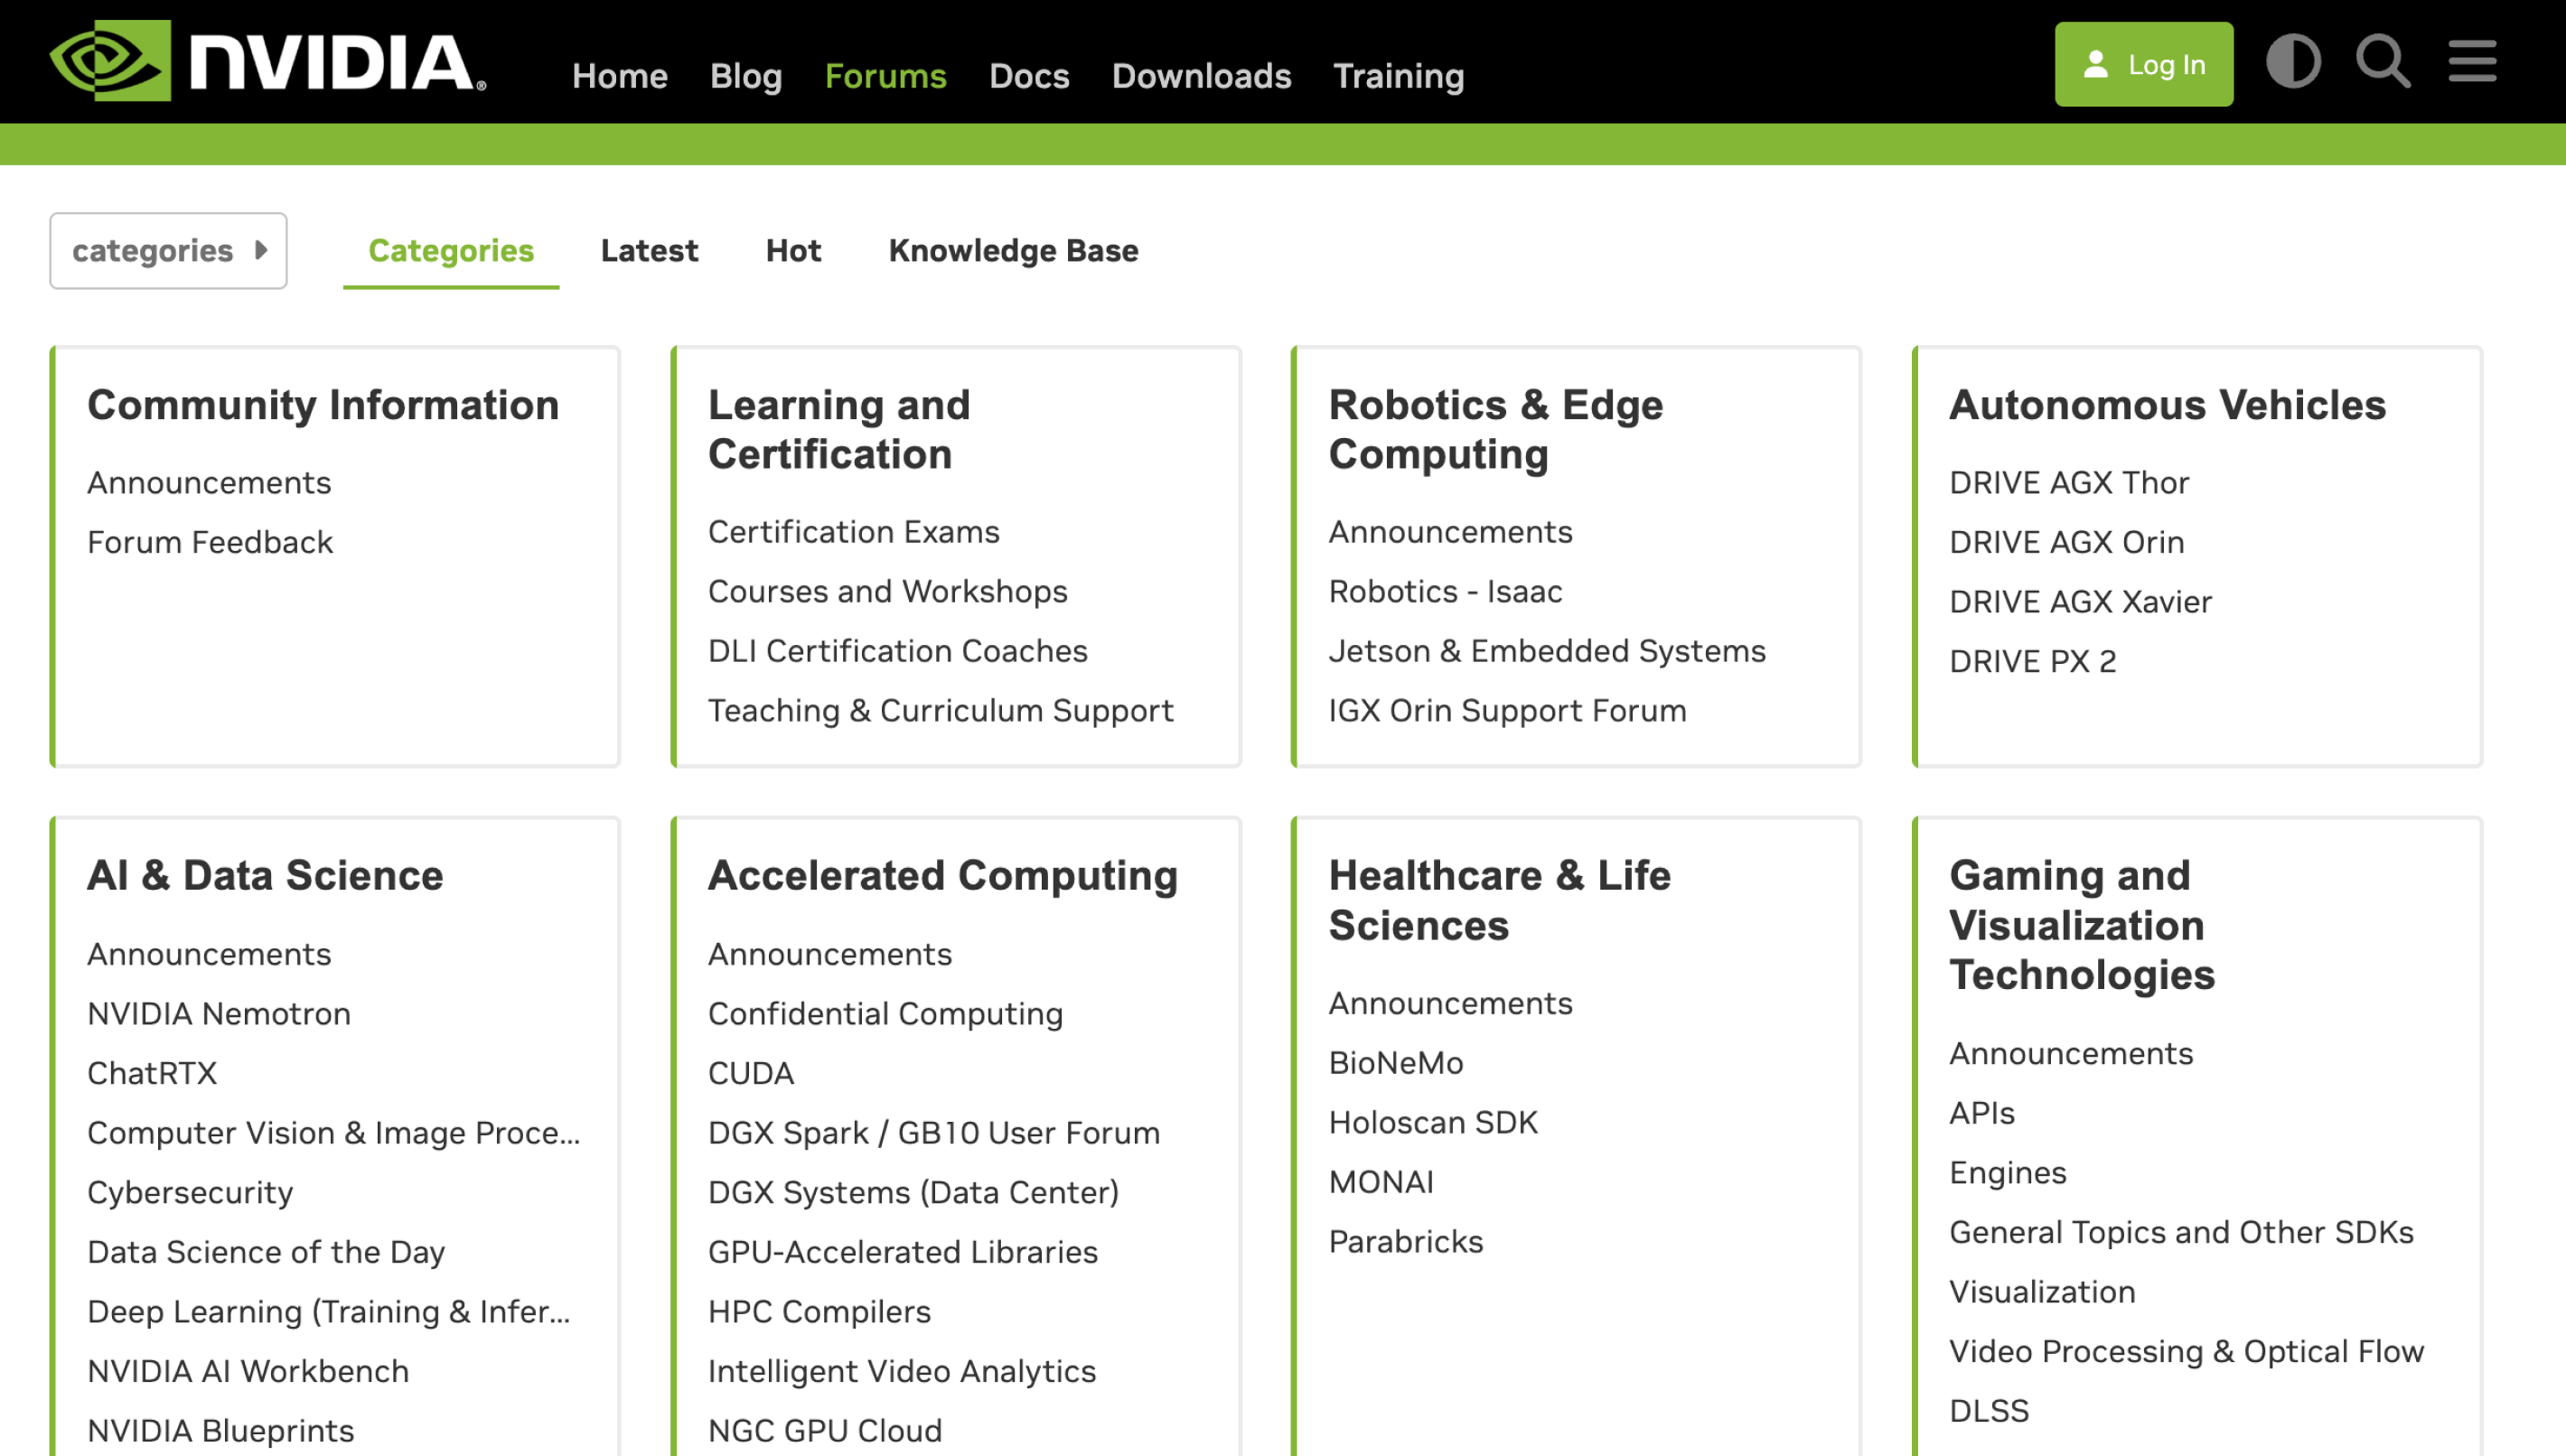Open the search panel via magnifier icon
The image size is (2566, 1456).
click(x=2383, y=62)
